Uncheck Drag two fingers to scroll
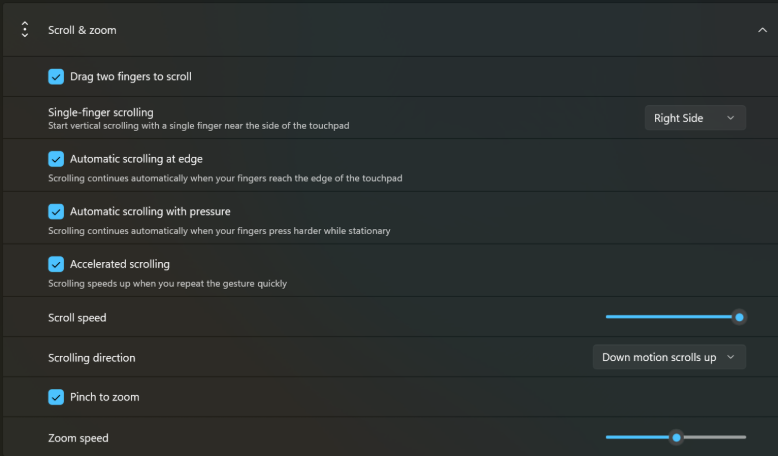The width and height of the screenshot is (778, 456). (56, 77)
